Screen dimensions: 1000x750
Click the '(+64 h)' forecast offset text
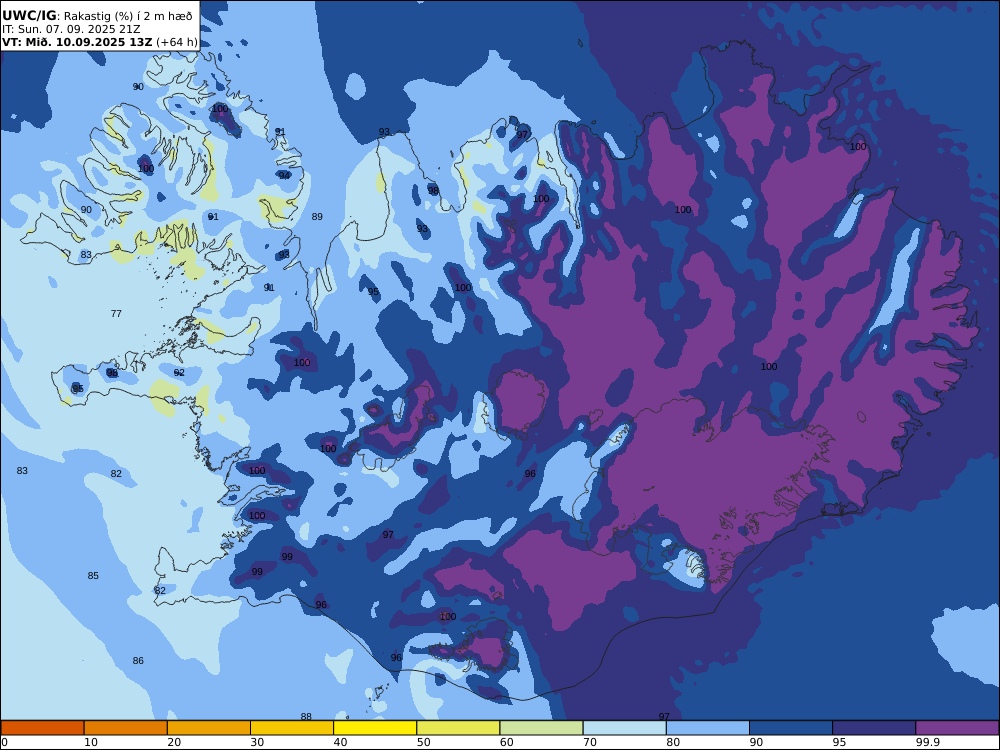click(x=177, y=43)
